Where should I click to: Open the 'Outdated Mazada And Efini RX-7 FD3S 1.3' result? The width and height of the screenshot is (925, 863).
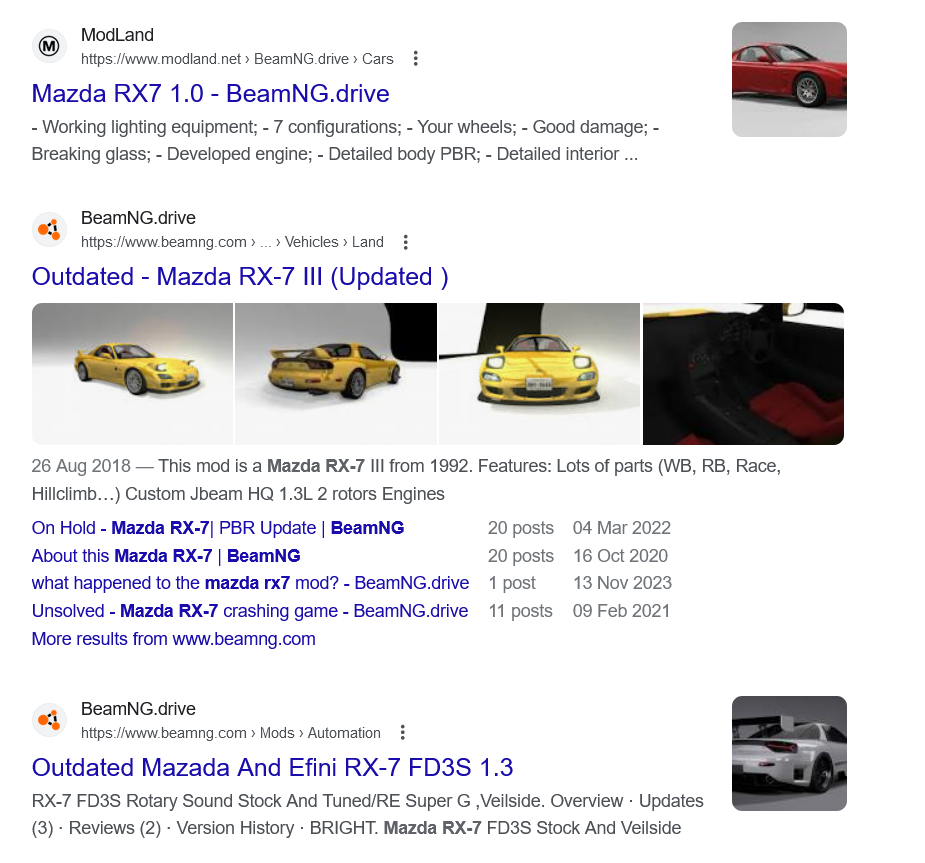pos(273,767)
